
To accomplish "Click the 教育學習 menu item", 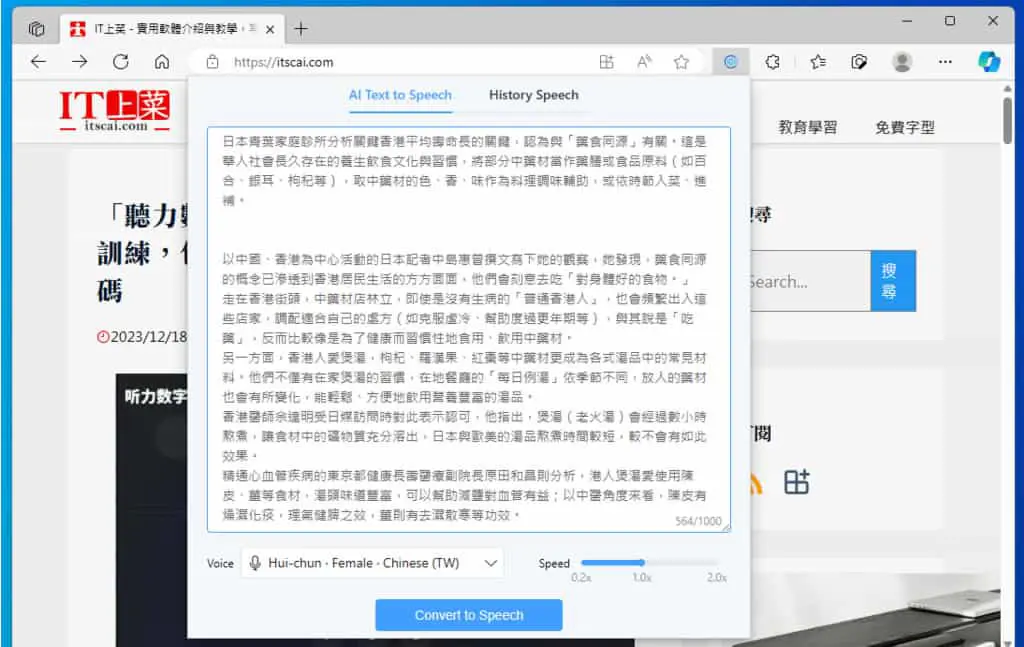I will pyautogui.click(x=808, y=127).
